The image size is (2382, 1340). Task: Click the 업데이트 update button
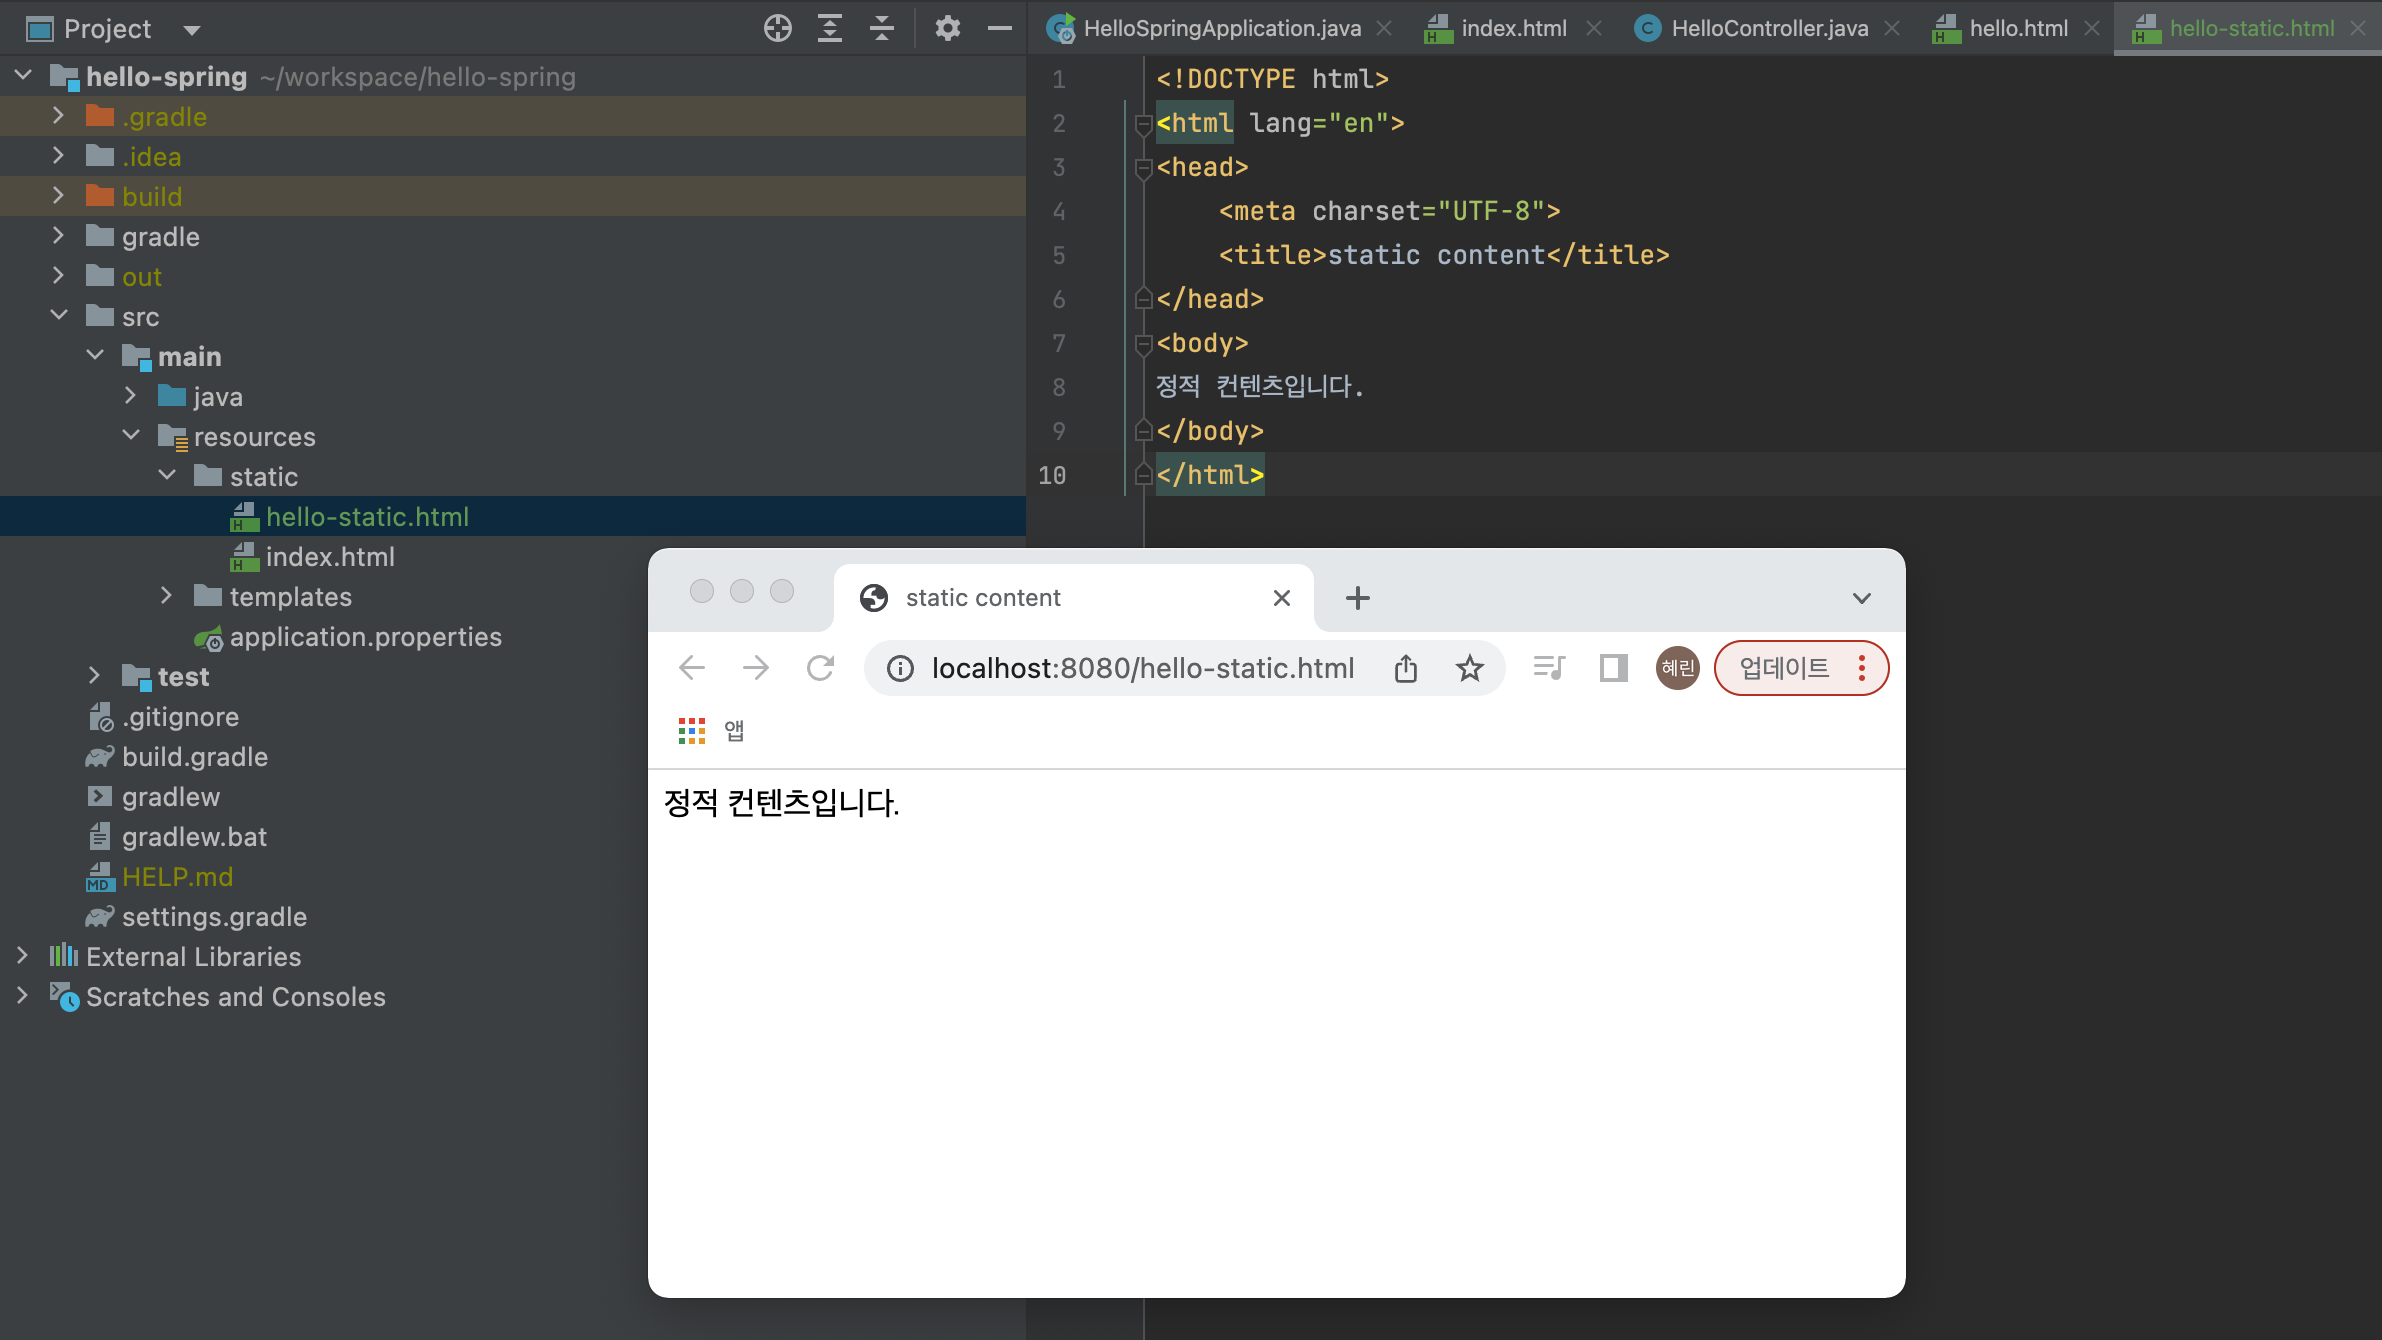click(1784, 668)
